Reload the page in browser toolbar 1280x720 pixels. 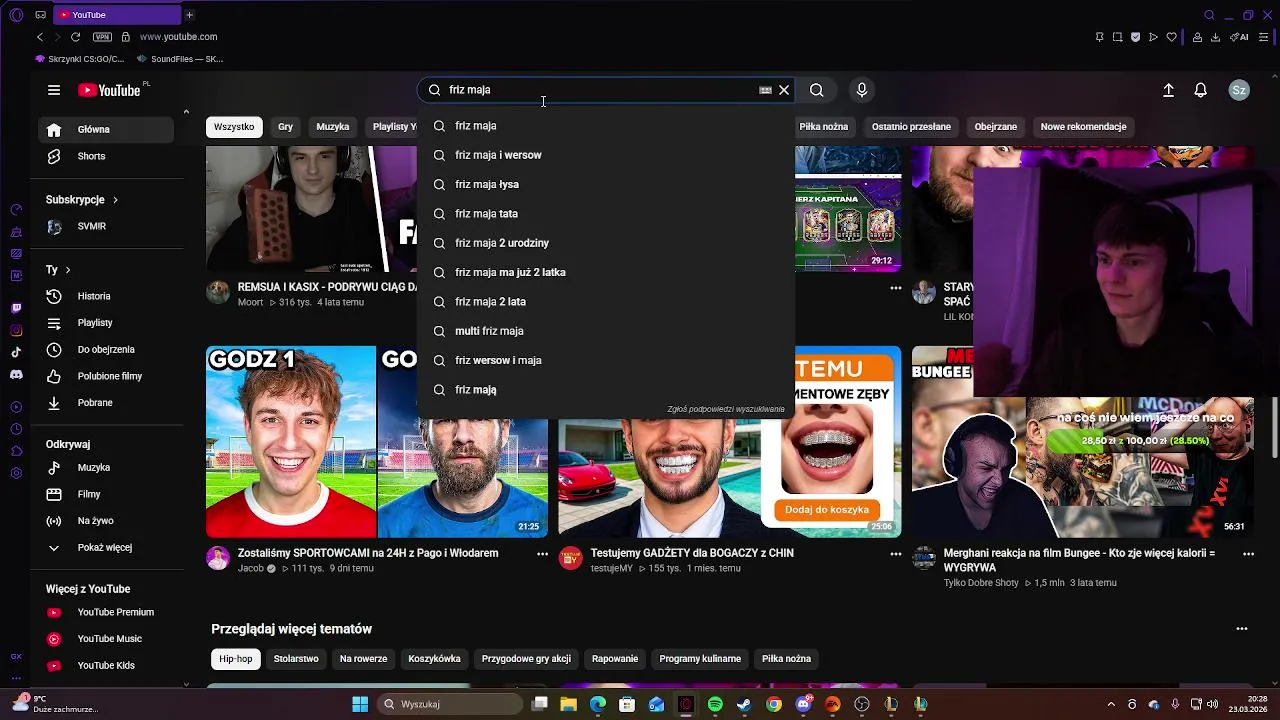[x=75, y=37]
